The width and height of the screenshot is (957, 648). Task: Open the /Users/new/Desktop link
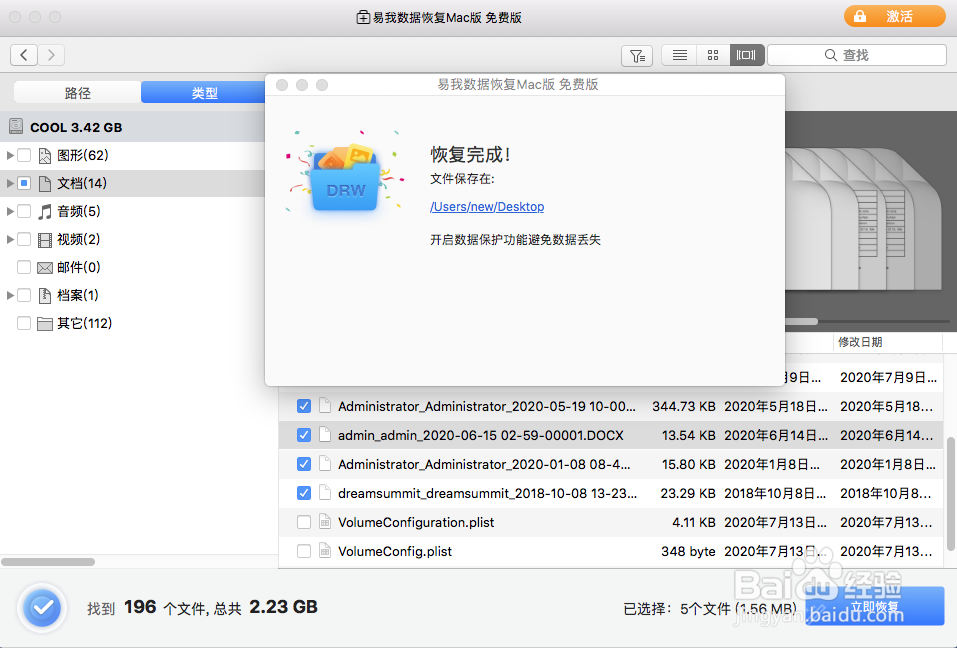tap(487, 206)
